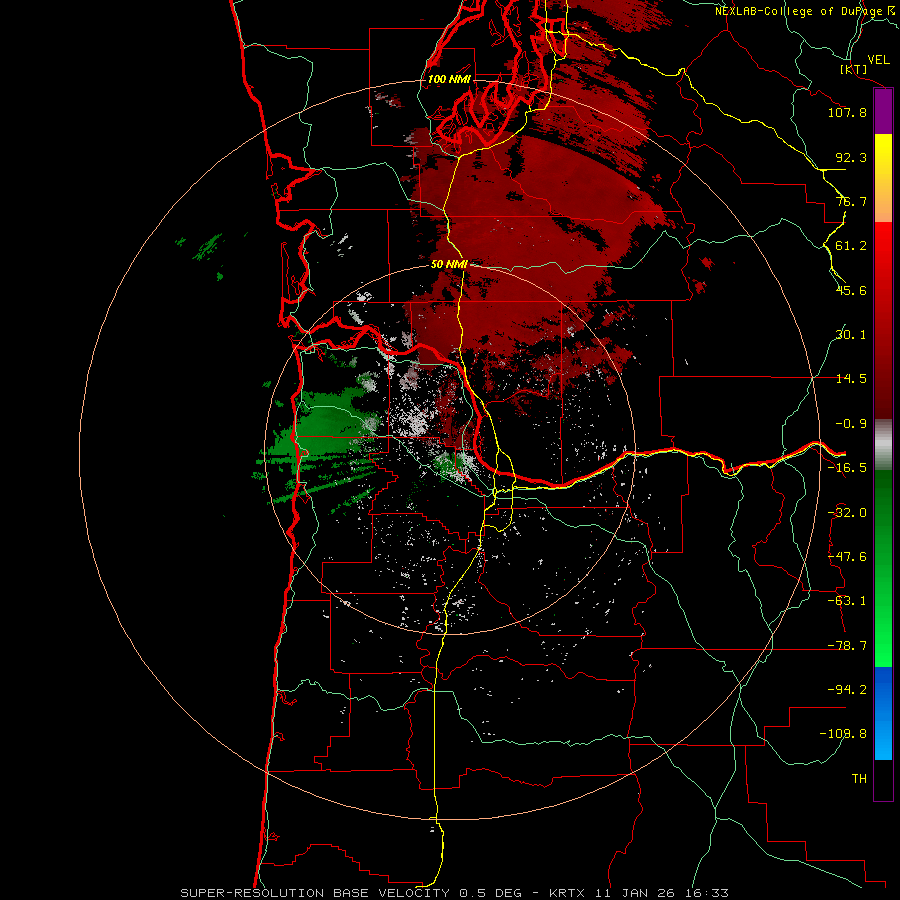This screenshot has height=900, width=900.
Task: Click the [KT] units label
Action: 854,69
